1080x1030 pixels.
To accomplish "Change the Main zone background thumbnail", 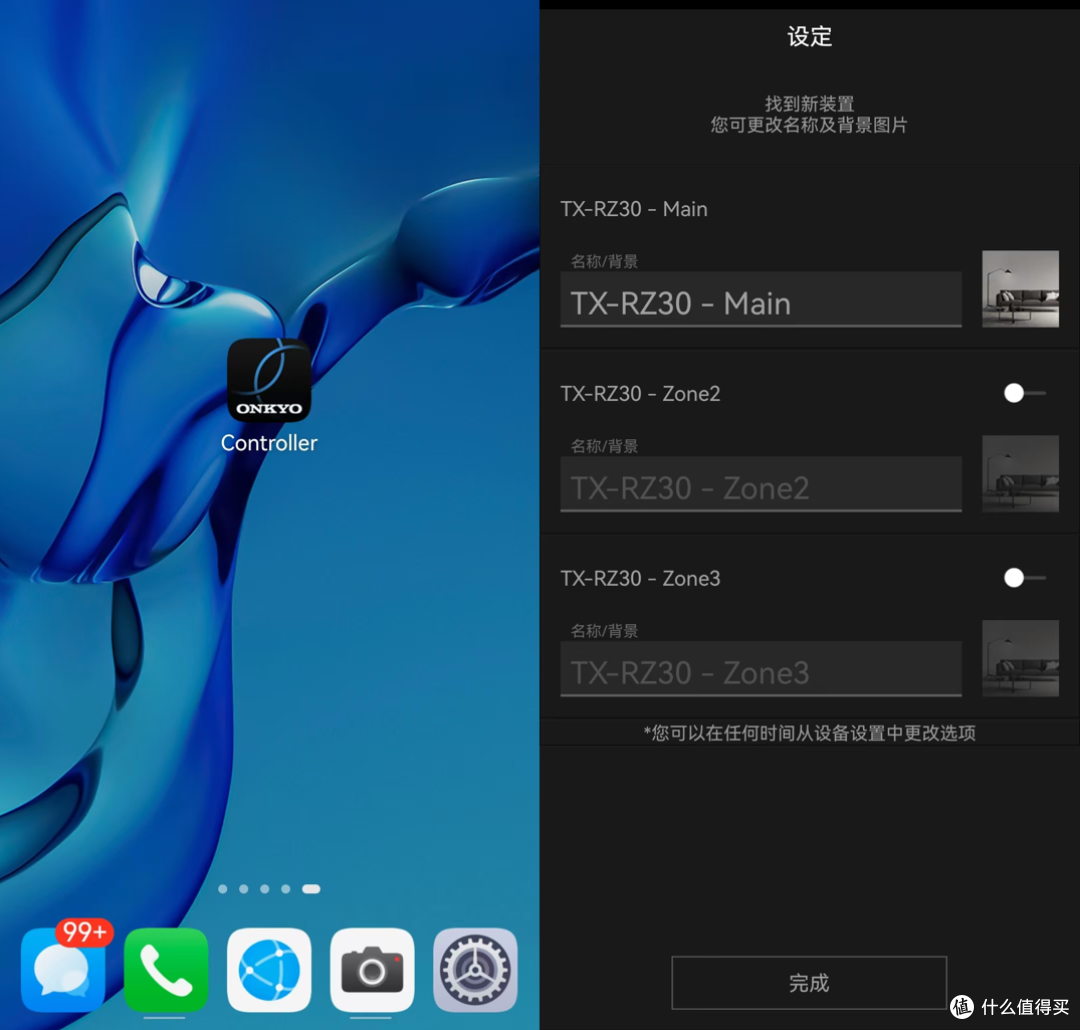I will coord(1020,289).
